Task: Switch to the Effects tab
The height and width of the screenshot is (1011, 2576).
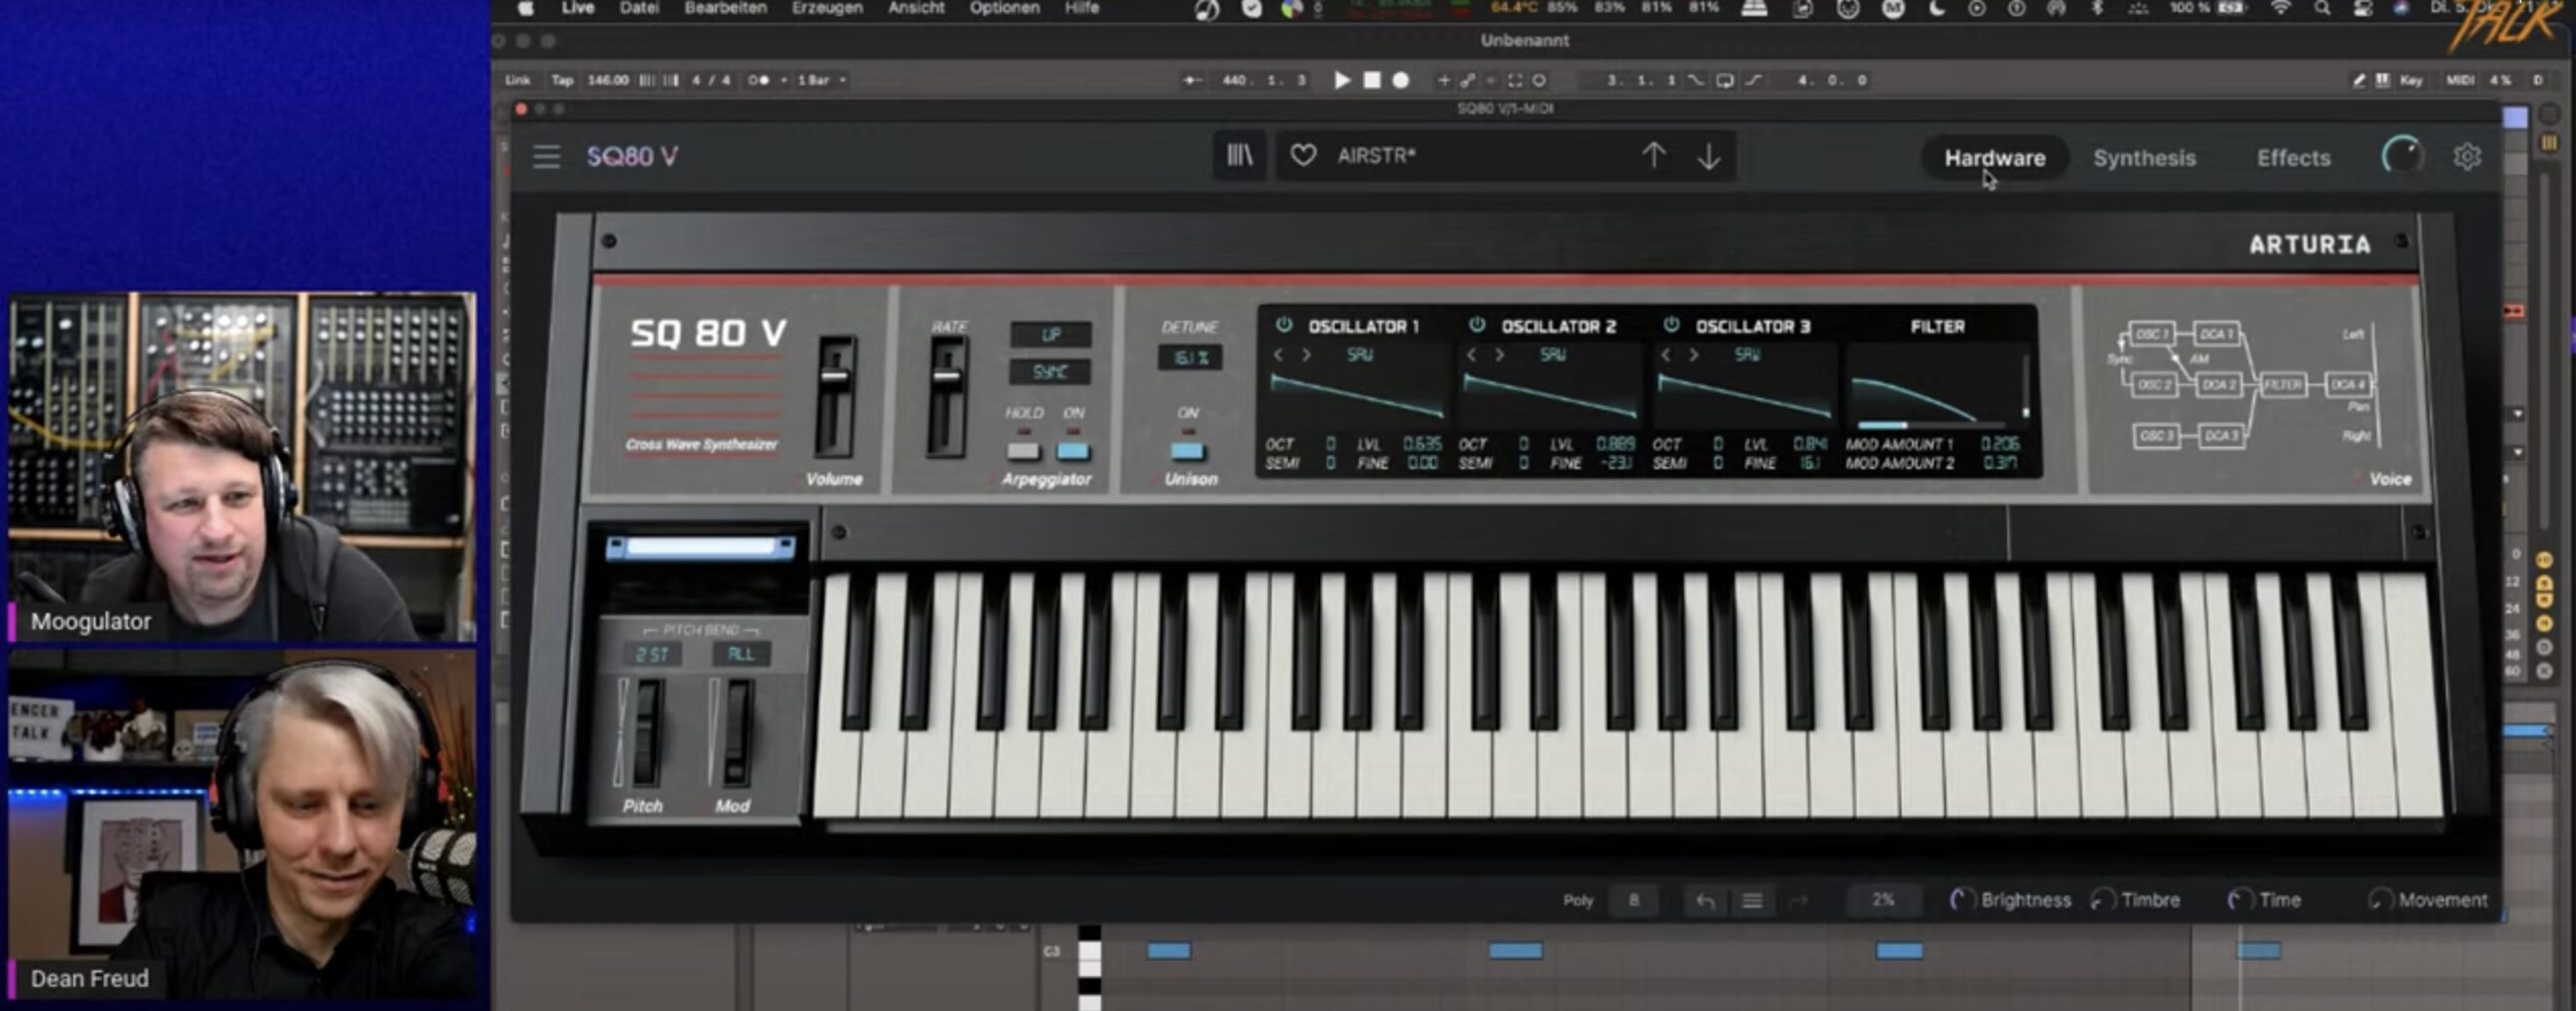Action: (2293, 158)
